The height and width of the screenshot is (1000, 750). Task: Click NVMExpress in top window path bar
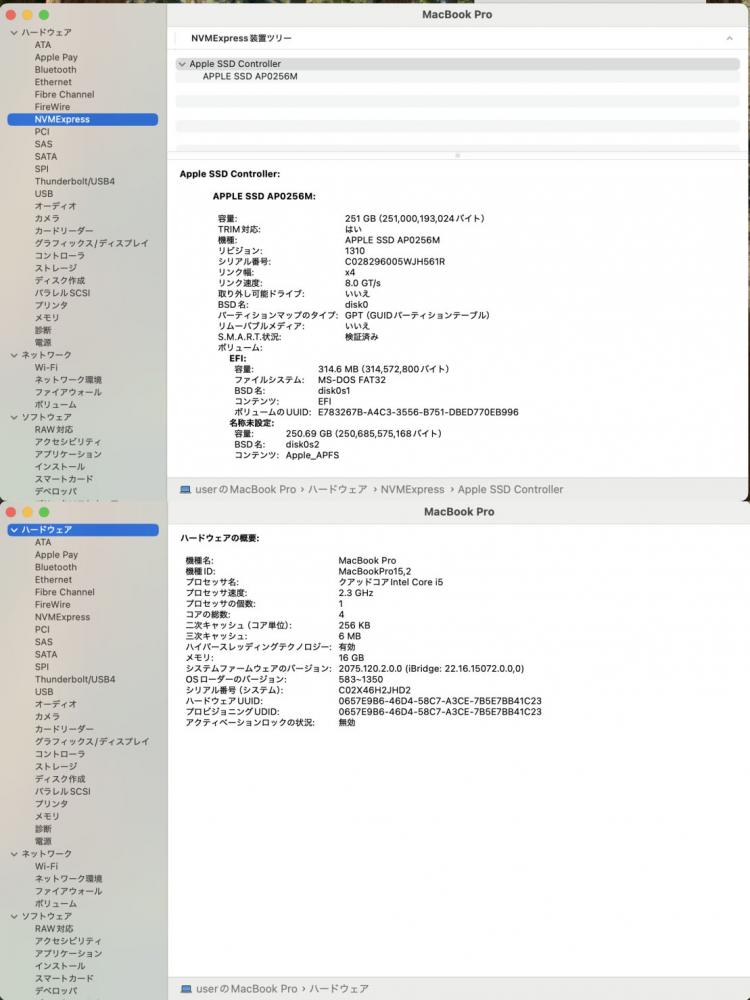click(x=412, y=490)
